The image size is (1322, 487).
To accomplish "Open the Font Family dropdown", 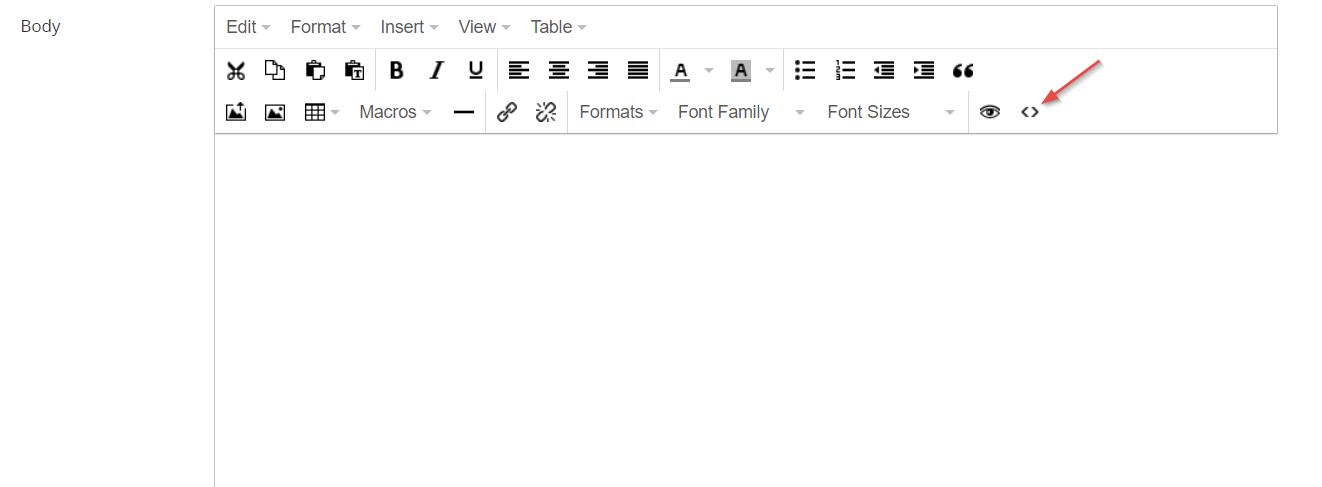I will [x=741, y=112].
